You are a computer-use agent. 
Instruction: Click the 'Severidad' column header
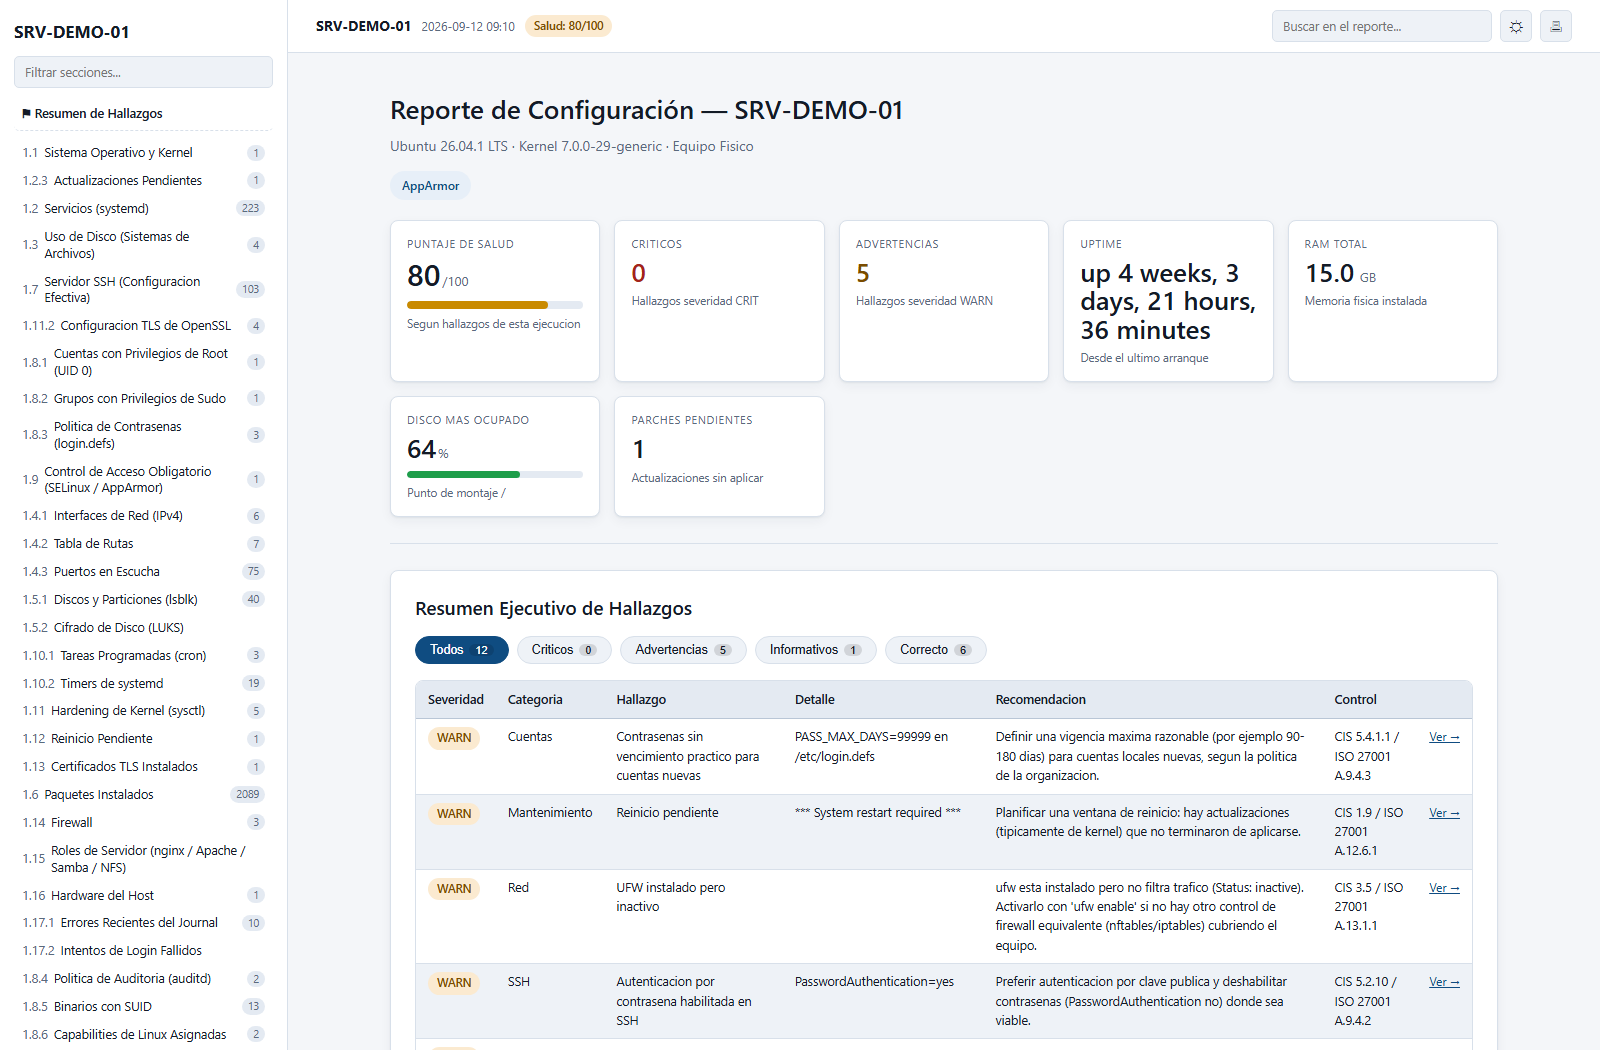pos(456,700)
